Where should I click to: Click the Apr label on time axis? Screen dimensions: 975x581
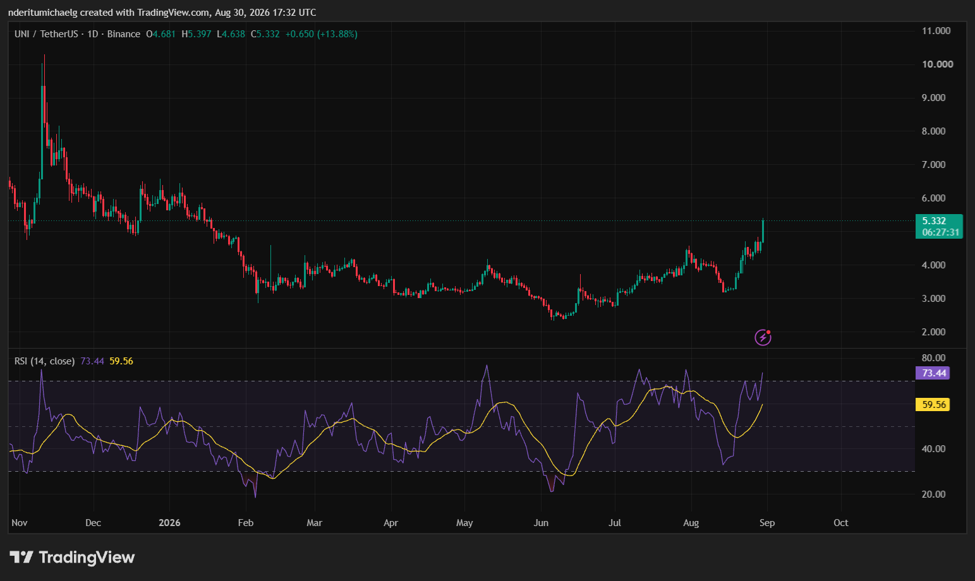tap(390, 523)
